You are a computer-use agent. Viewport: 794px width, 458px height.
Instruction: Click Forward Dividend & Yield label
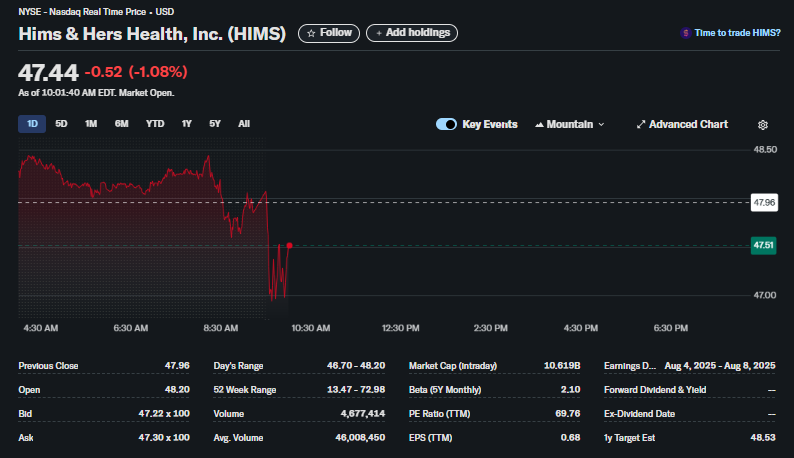point(655,390)
